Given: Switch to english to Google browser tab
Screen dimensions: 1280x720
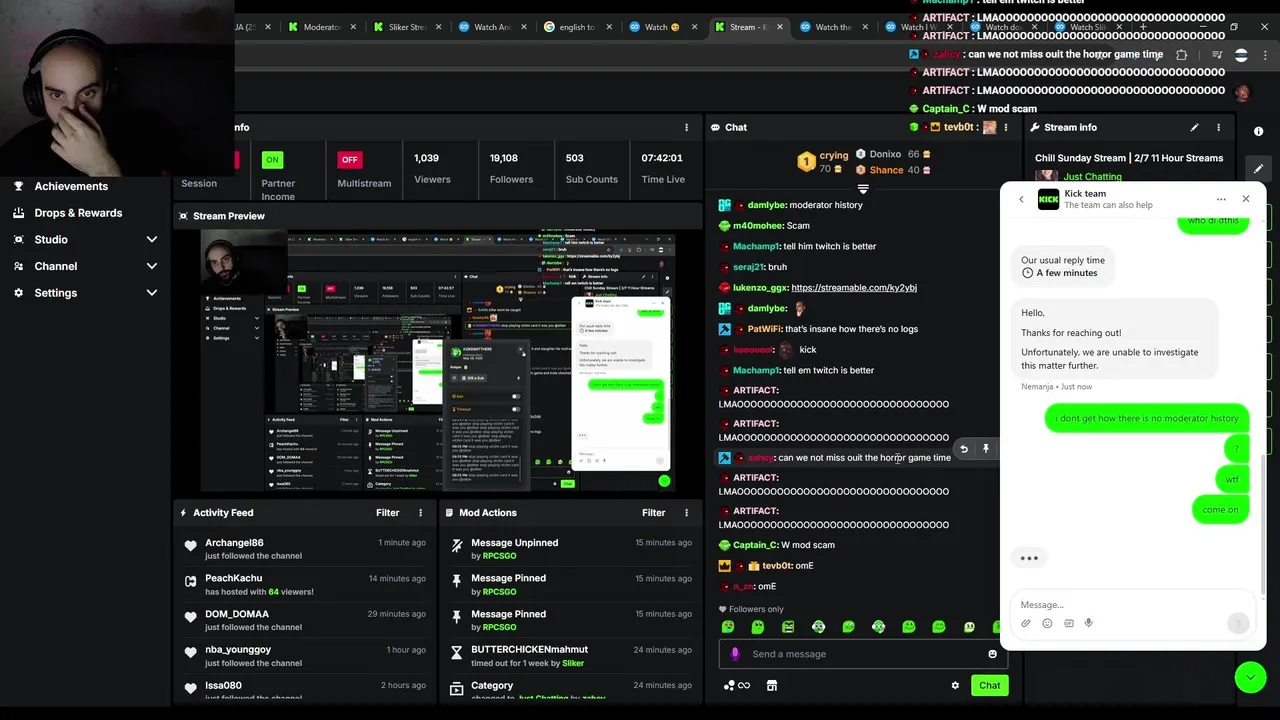Looking at the screenshot, I should pos(578,27).
